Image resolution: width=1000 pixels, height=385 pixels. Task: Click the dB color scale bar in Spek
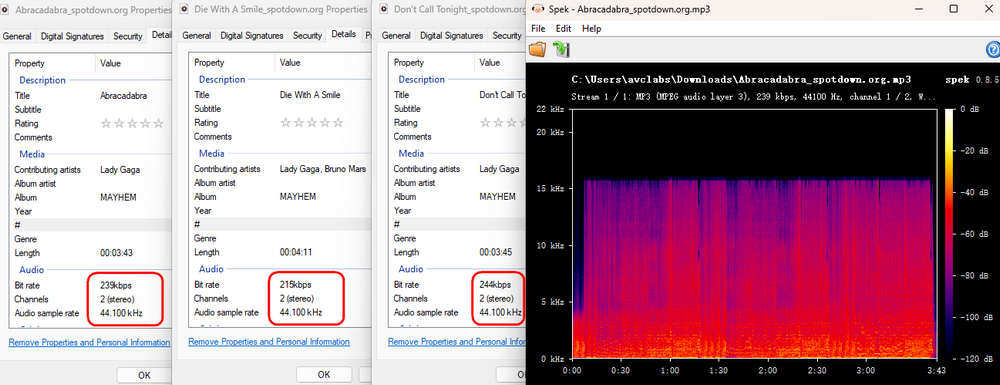(x=950, y=234)
